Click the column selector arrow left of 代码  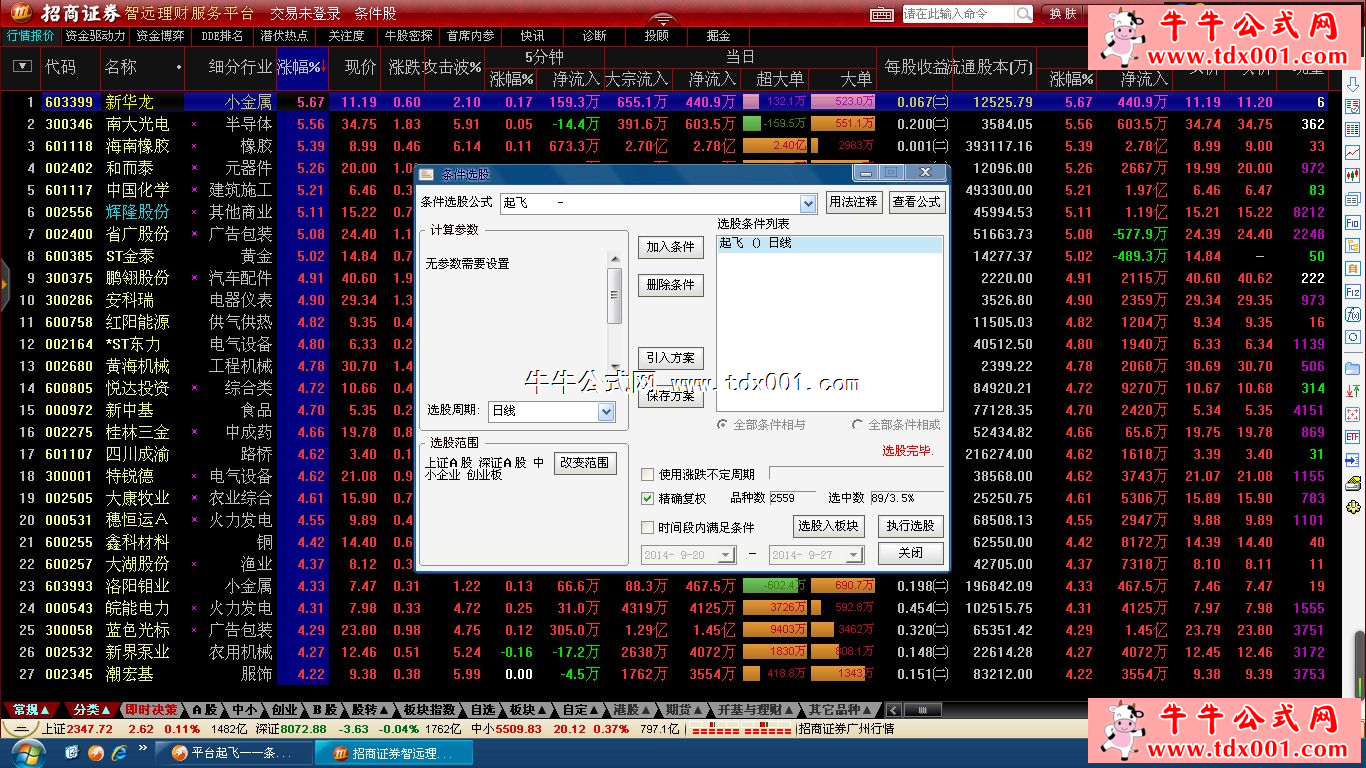click(x=22, y=67)
